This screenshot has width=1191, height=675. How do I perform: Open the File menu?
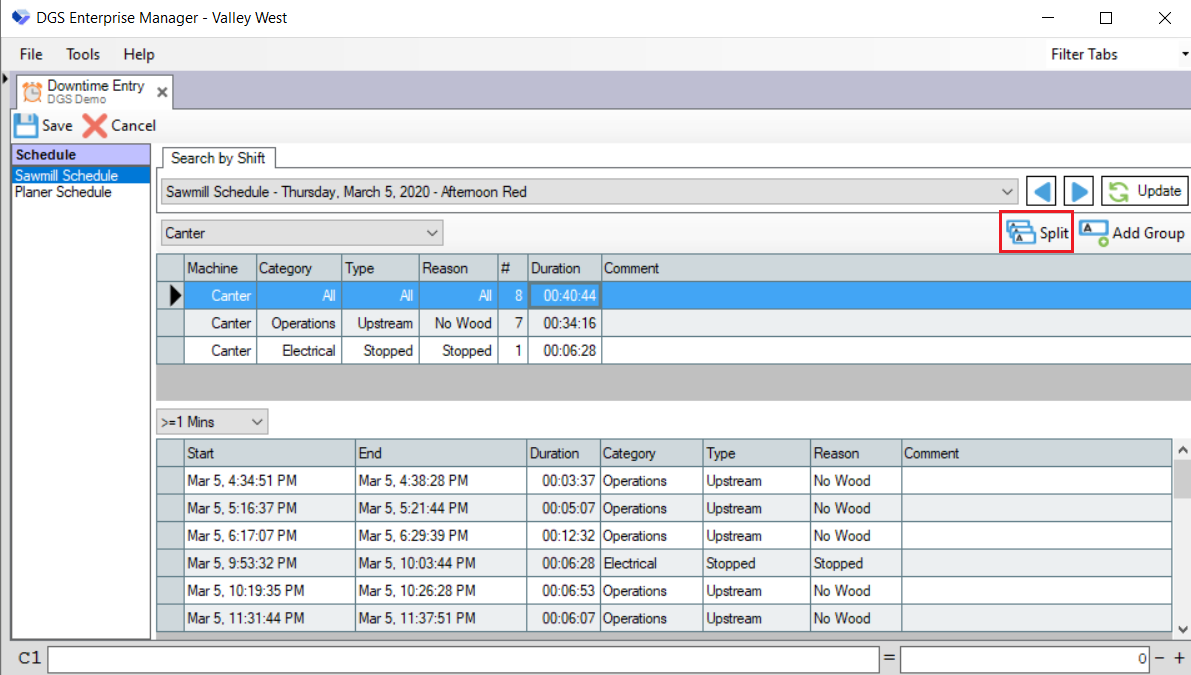31,54
